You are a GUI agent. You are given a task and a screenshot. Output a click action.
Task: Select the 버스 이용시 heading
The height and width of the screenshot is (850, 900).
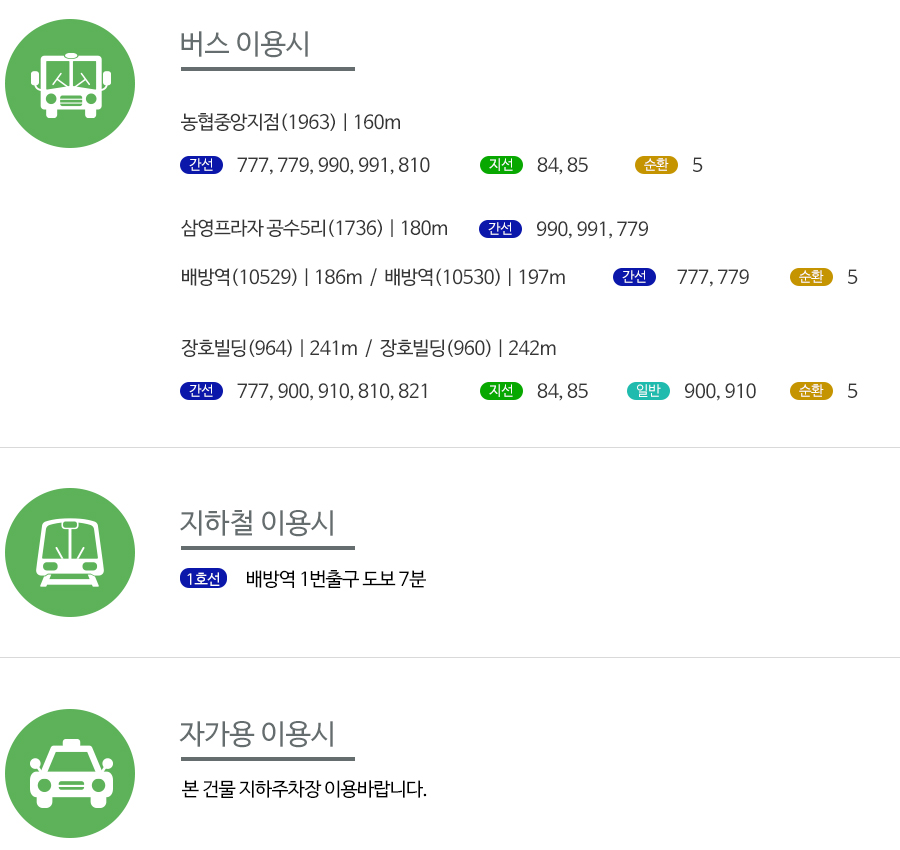coord(245,44)
